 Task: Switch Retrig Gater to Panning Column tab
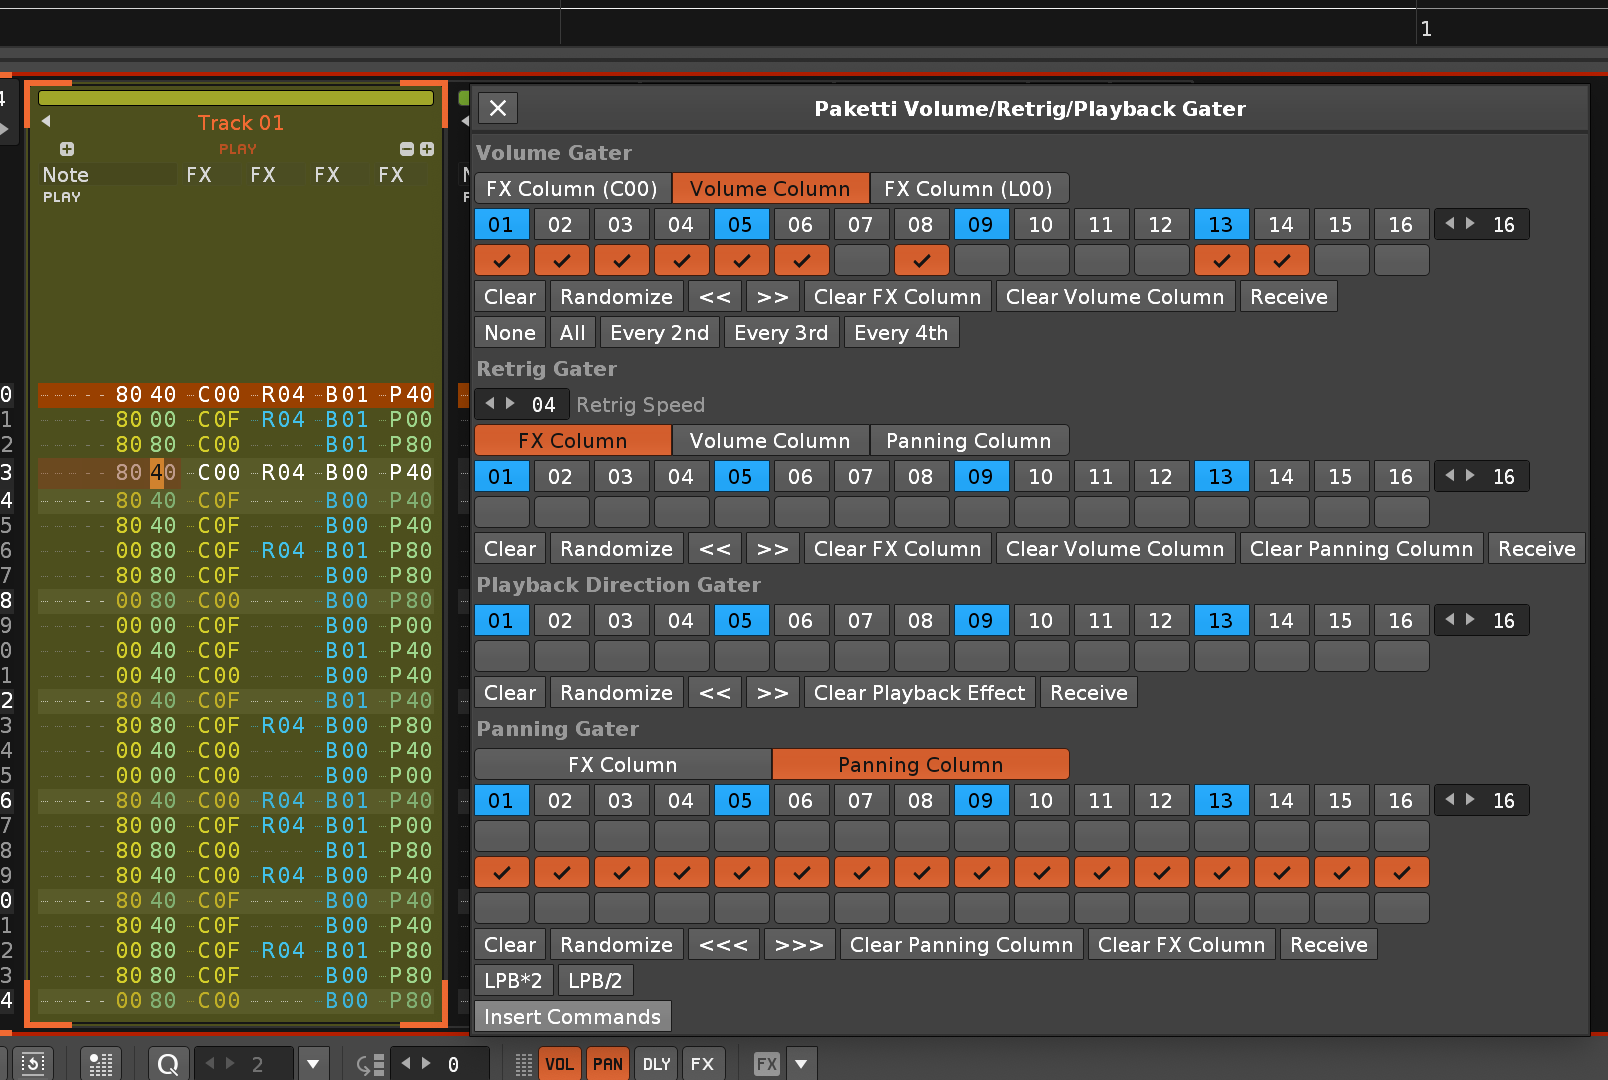point(968,441)
